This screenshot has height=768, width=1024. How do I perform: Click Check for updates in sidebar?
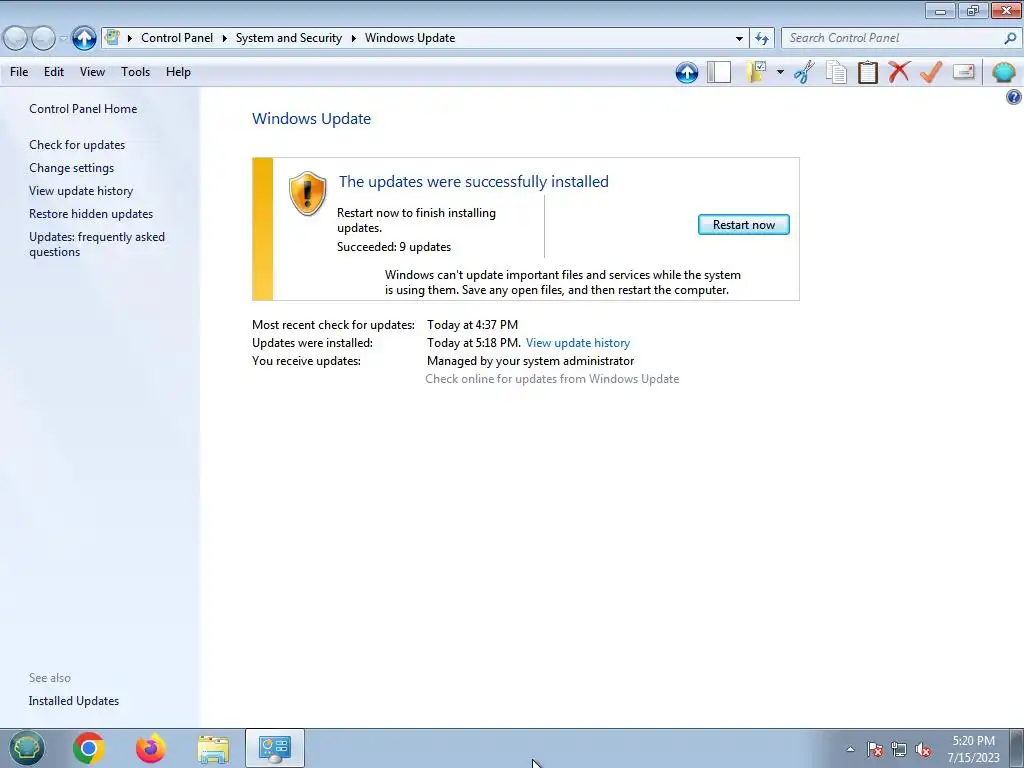[x=77, y=145]
